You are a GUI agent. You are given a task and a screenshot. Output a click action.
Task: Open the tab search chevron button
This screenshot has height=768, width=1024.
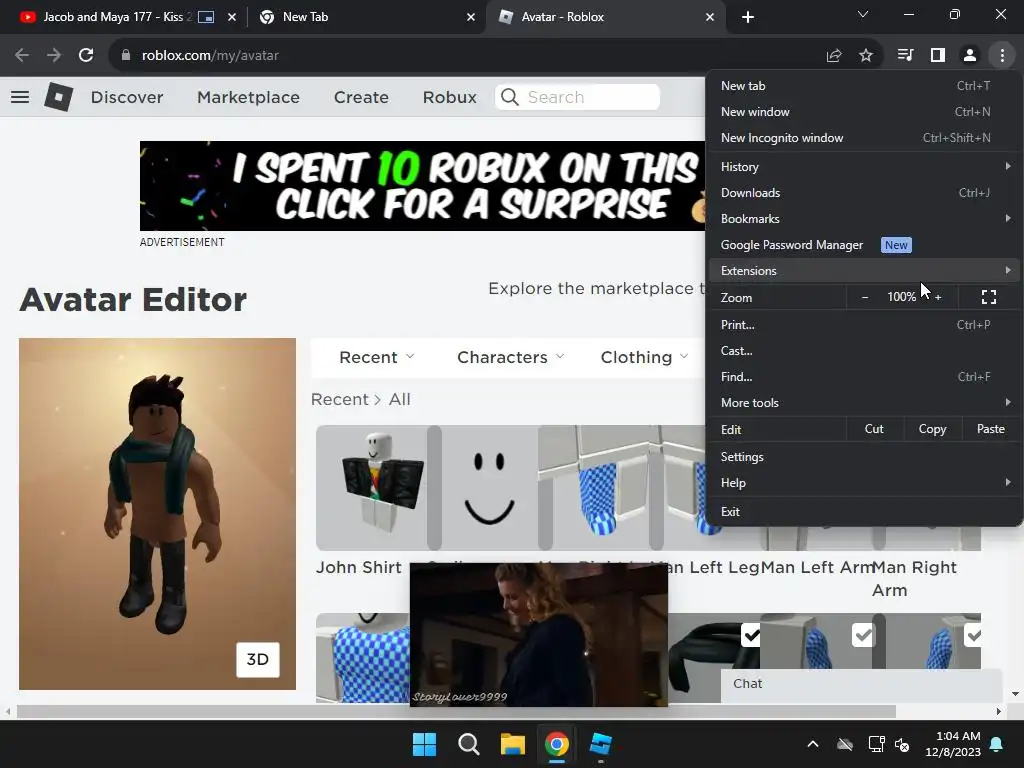tap(863, 14)
